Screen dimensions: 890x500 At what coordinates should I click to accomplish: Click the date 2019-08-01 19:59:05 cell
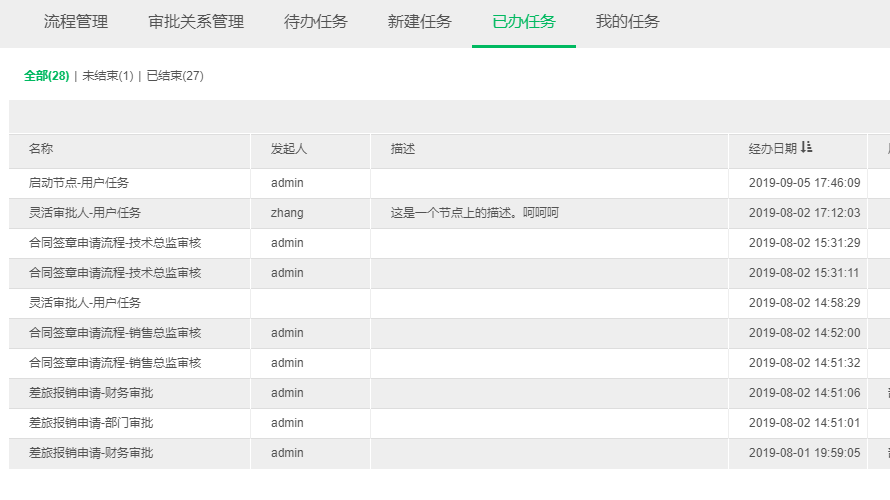(804, 453)
